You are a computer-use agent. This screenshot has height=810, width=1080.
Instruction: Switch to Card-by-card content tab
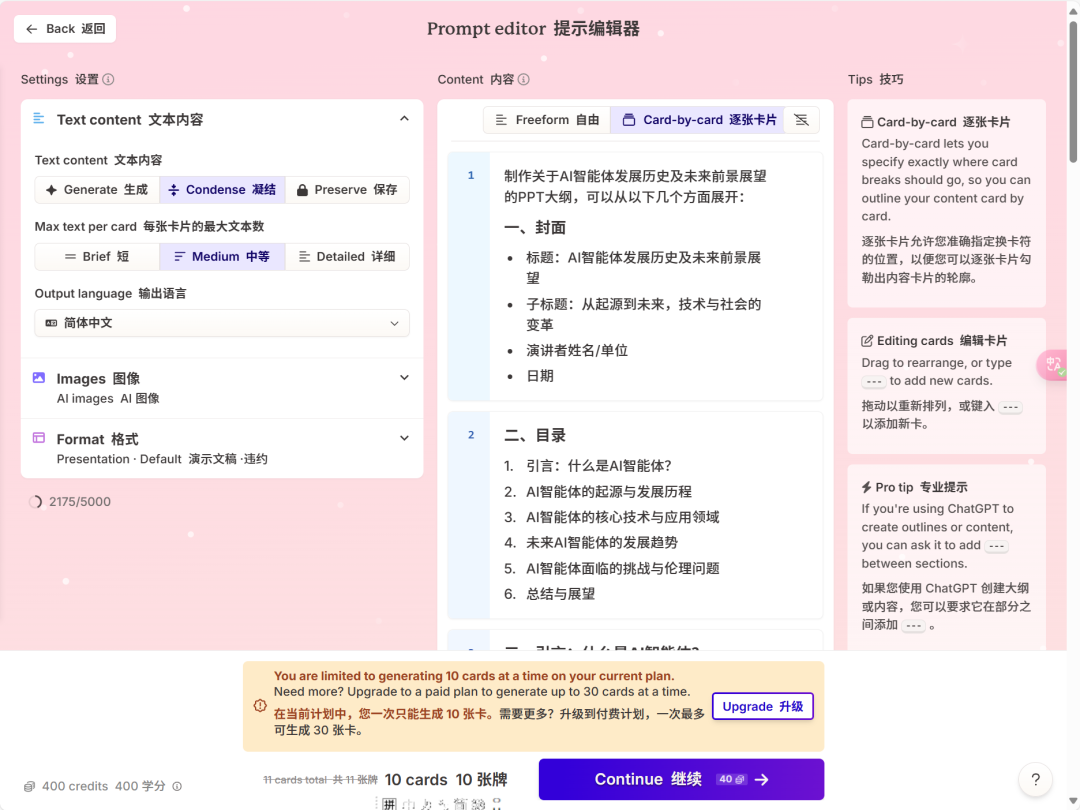point(698,120)
